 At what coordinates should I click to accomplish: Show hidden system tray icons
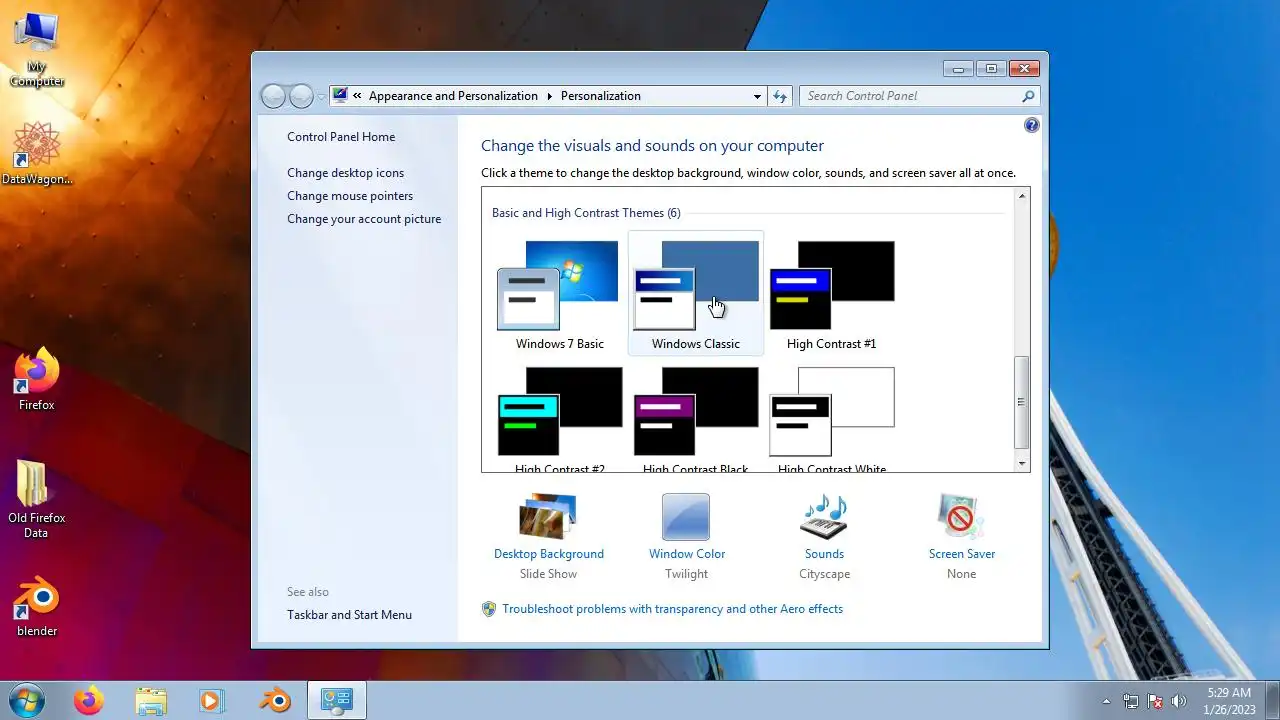tap(1106, 701)
